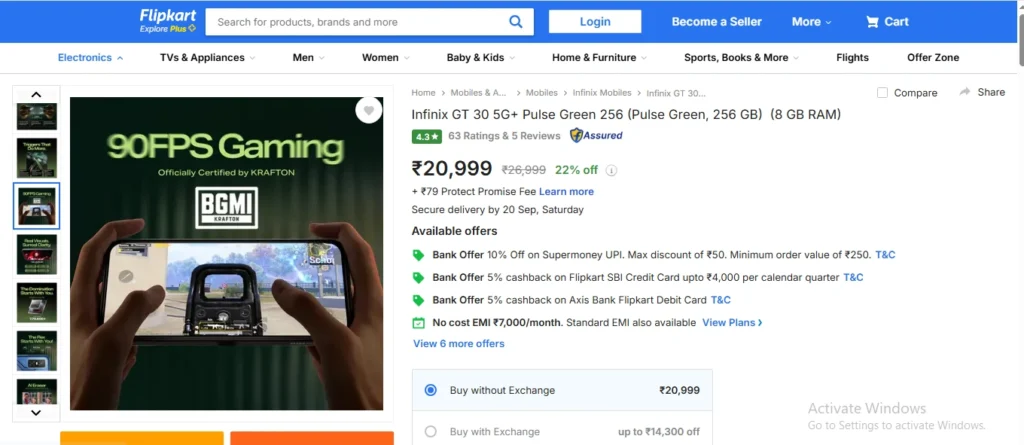Image resolution: width=1024 pixels, height=445 pixels.
Task: Expand the More dropdown in header
Action: point(812,21)
